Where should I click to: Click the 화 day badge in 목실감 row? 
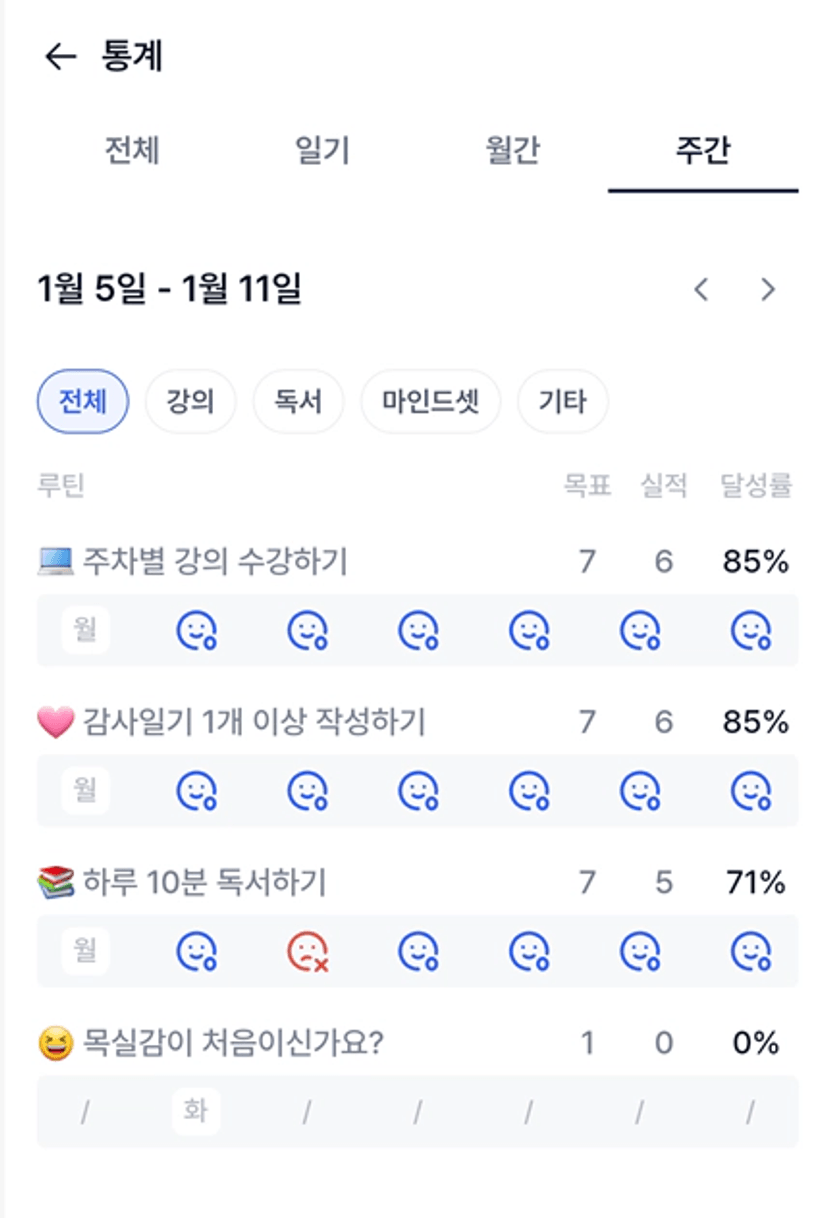196,1111
